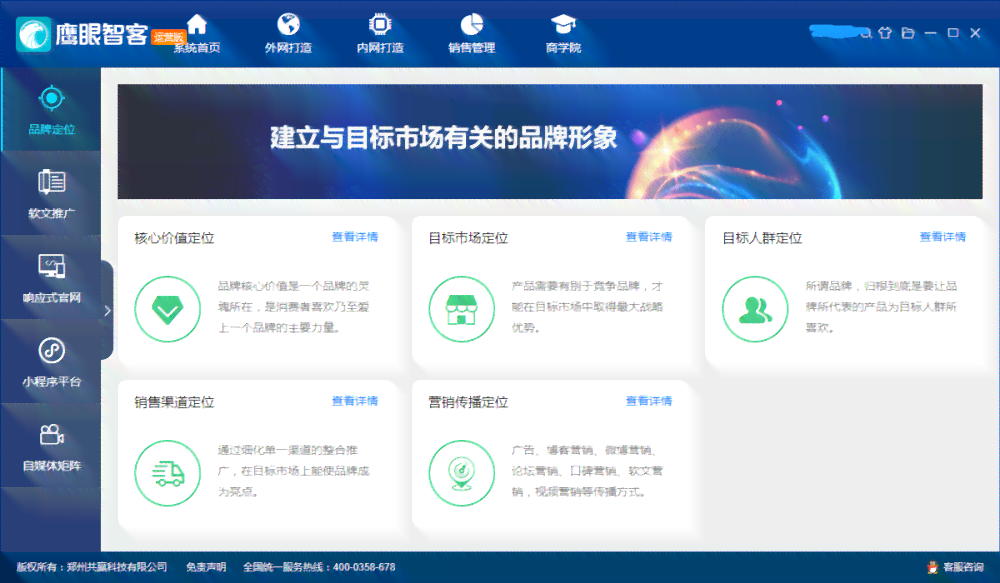Click the 营销传播定位 card title

(468, 402)
